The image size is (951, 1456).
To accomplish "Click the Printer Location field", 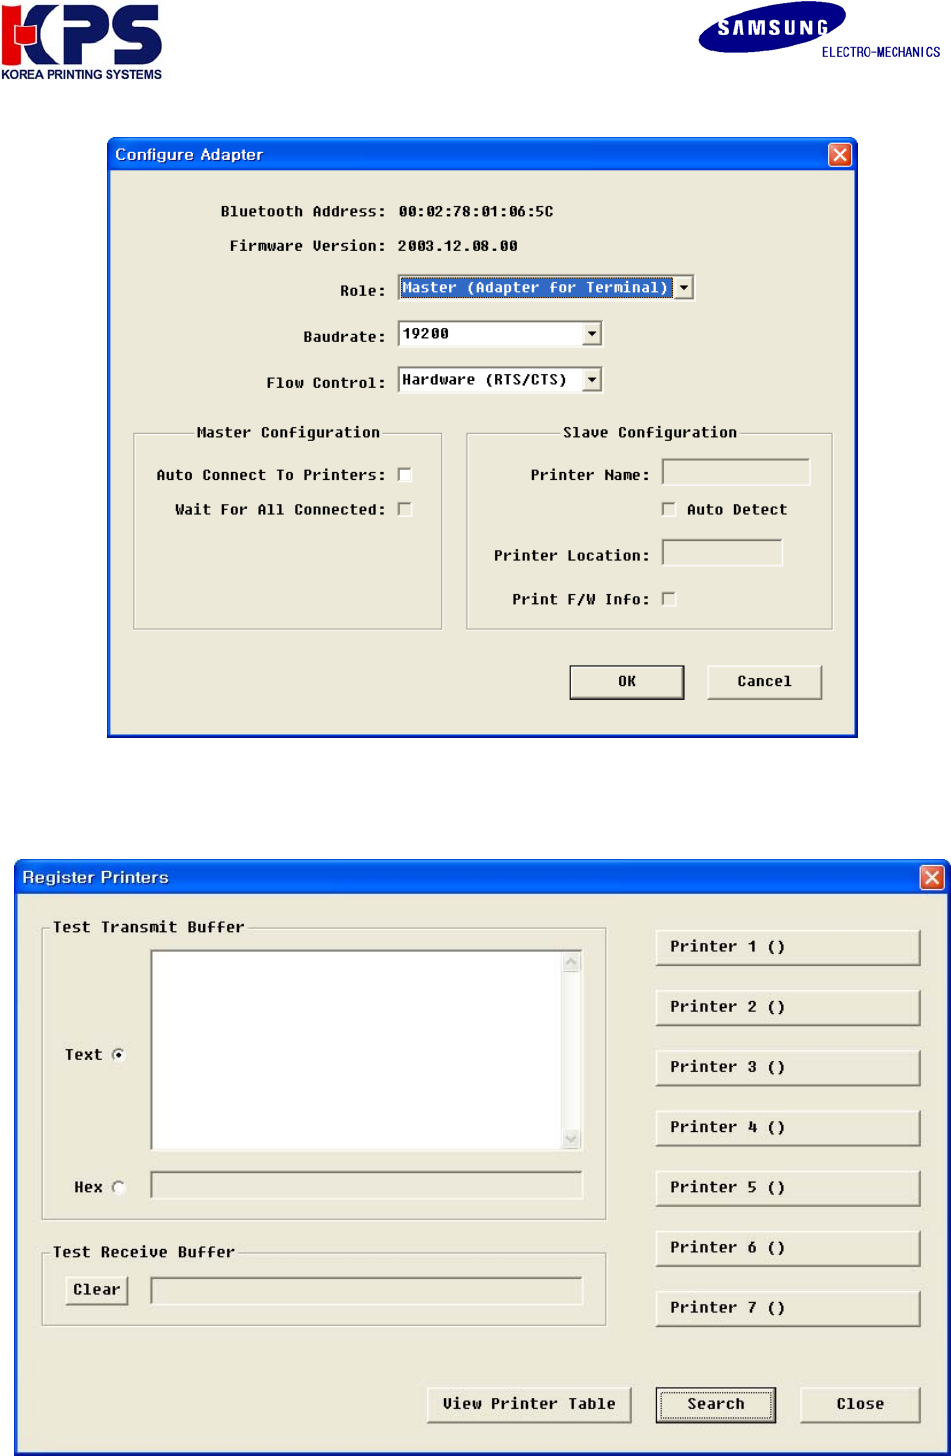I will (x=722, y=553).
